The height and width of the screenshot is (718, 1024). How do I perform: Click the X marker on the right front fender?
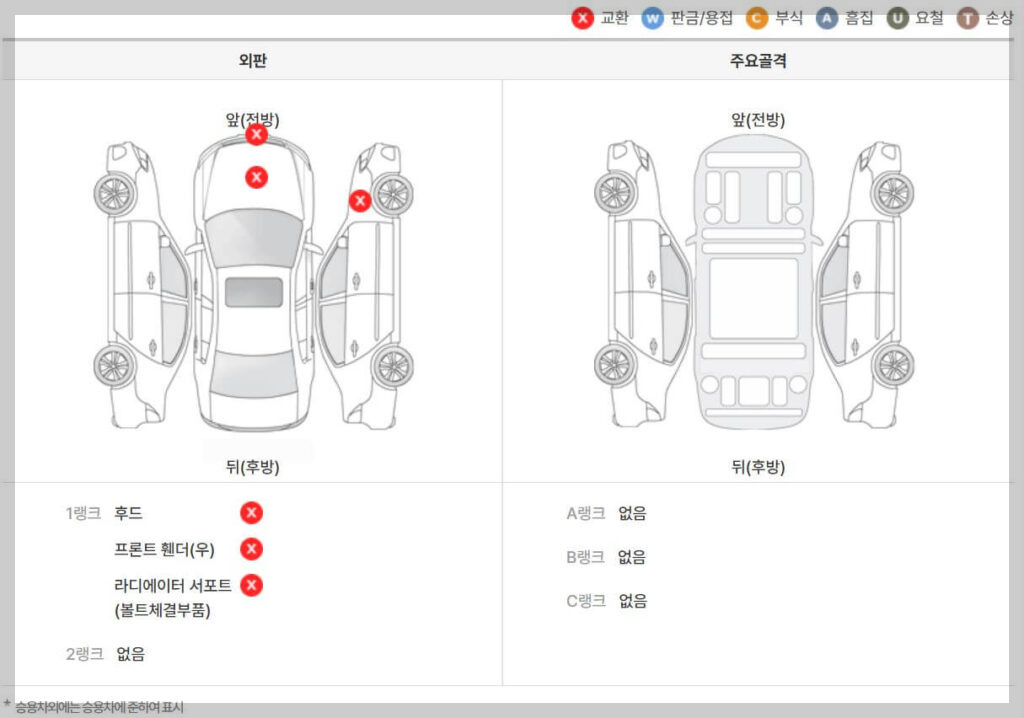360,200
